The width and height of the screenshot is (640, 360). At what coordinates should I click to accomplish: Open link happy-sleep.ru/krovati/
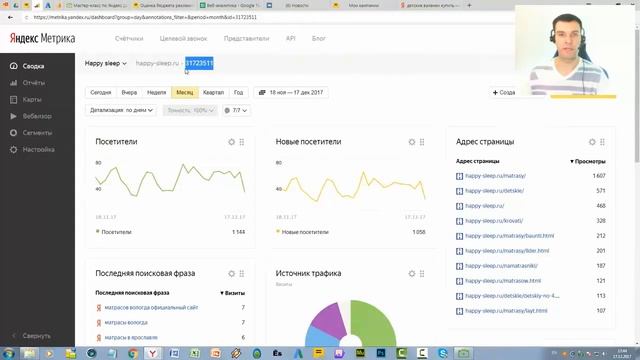[x=494, y=221]
